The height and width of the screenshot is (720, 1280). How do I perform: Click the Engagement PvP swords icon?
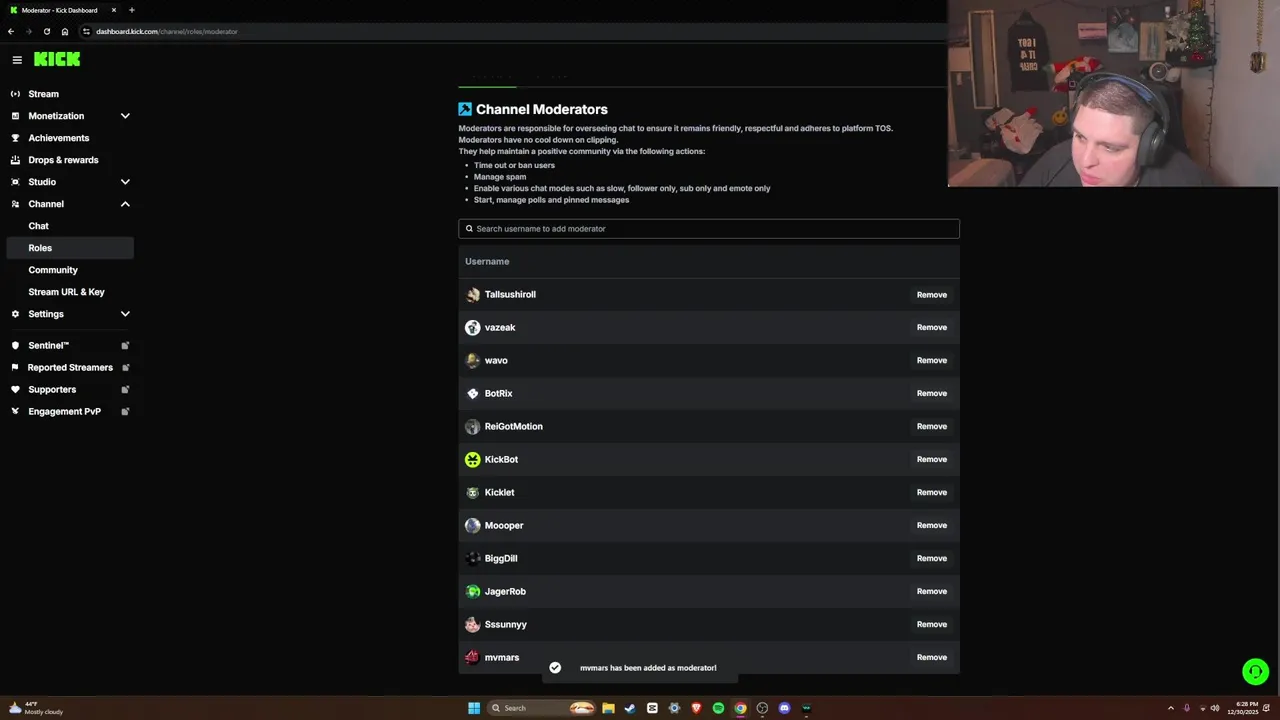pyautogui.click(x=15, y=411)
